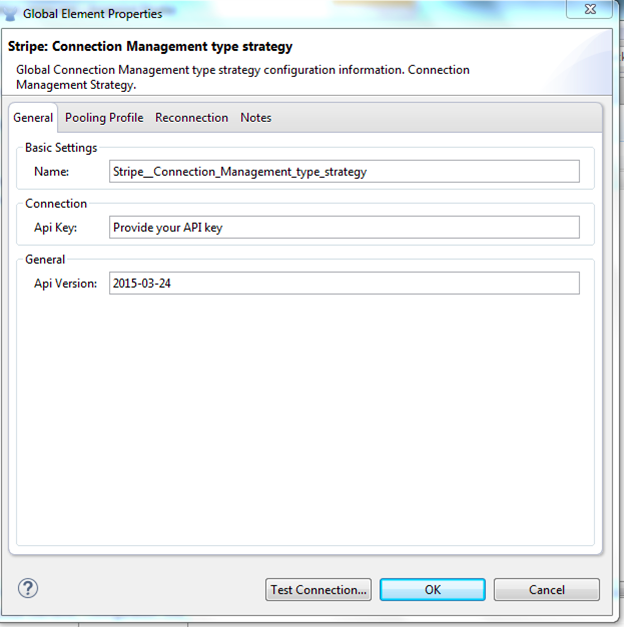
Task: Click the 'Connection' group heading
Action: click(x=56, y=204)
